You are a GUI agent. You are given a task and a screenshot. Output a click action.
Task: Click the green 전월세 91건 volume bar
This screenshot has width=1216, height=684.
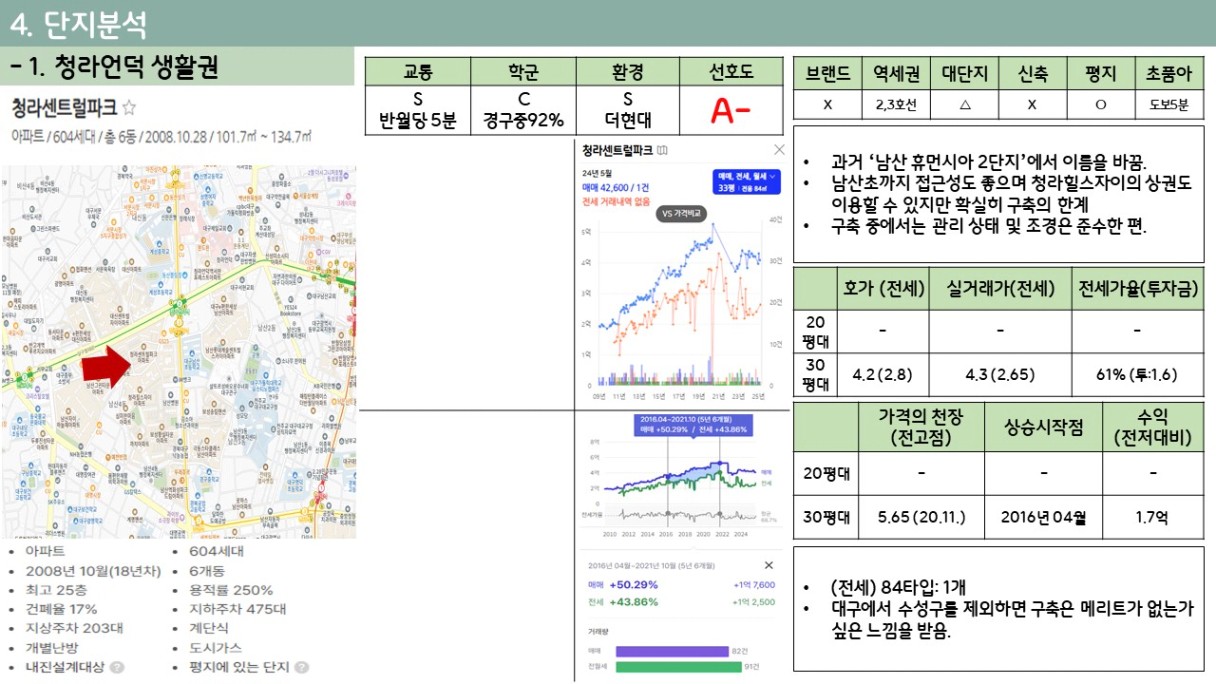pyautogui.click(x=679, y=667)
